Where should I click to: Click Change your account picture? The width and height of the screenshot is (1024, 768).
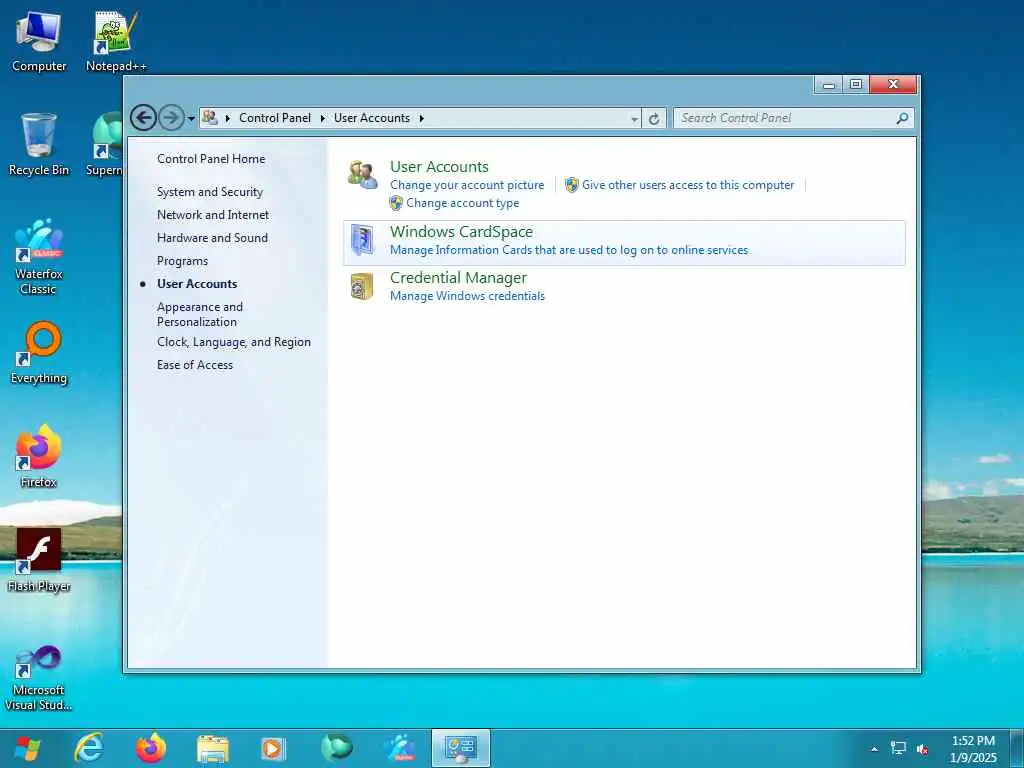[x=467, y=185]
